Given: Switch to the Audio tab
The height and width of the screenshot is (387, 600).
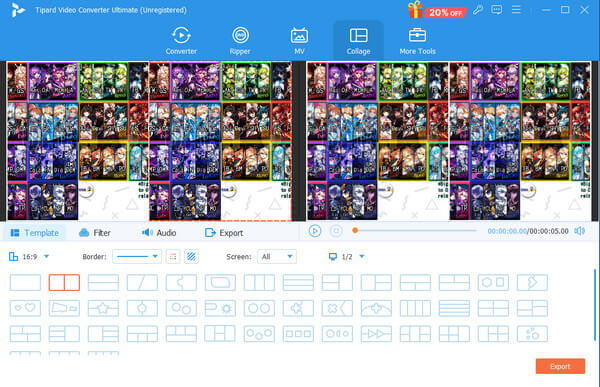Looking at the screenshot, I should (159, 233).
